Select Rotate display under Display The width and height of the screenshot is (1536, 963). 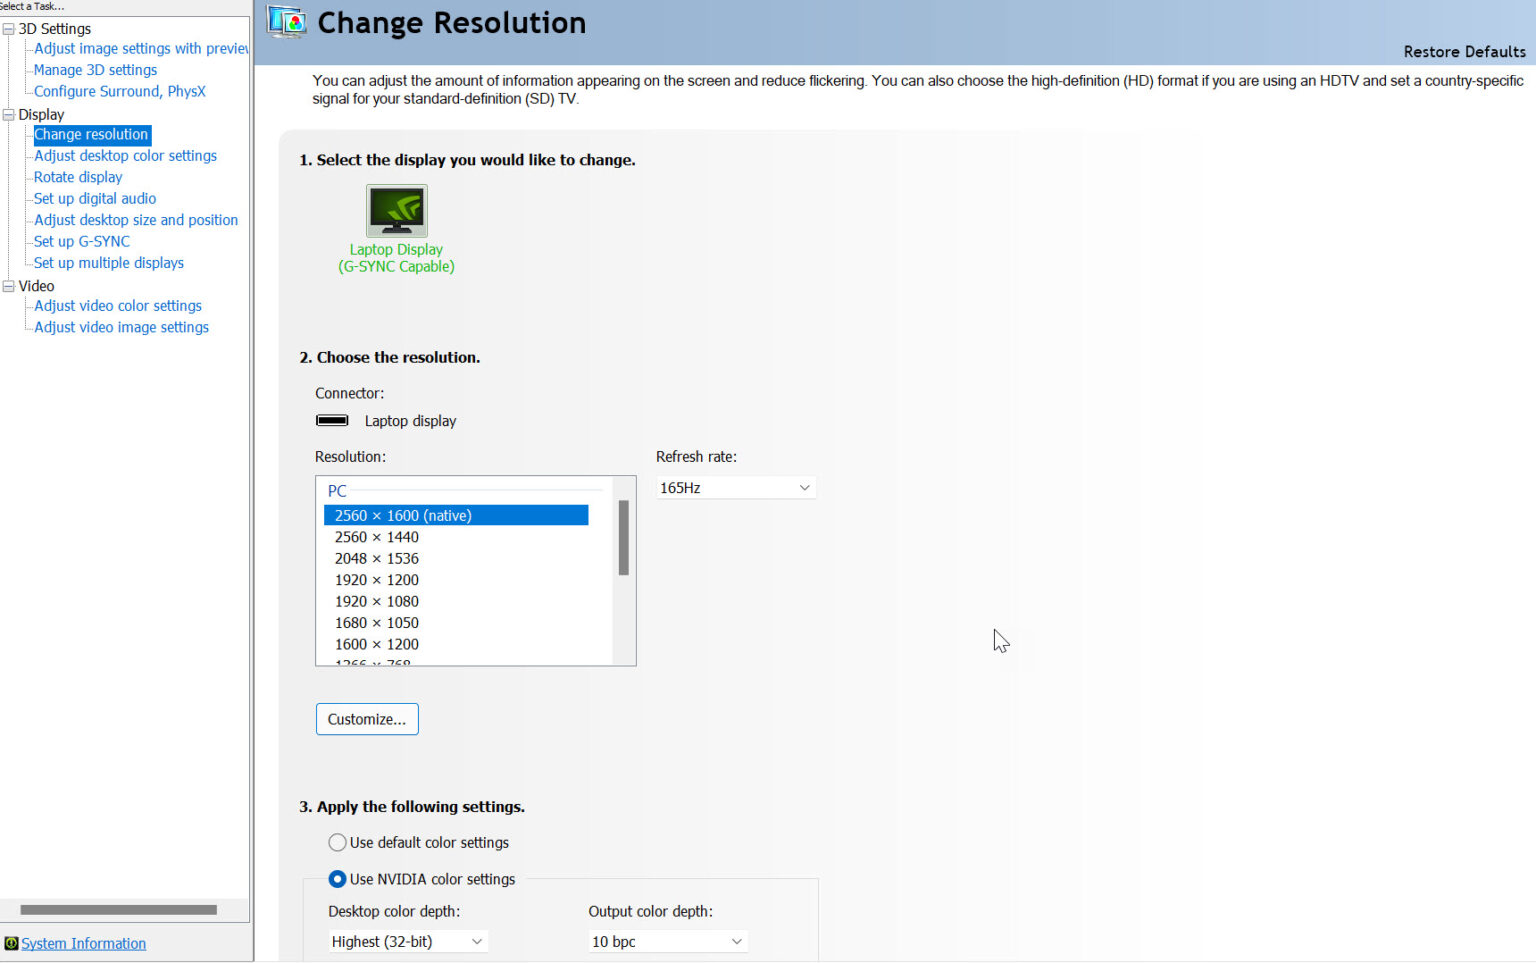click(x=77, y=176)
